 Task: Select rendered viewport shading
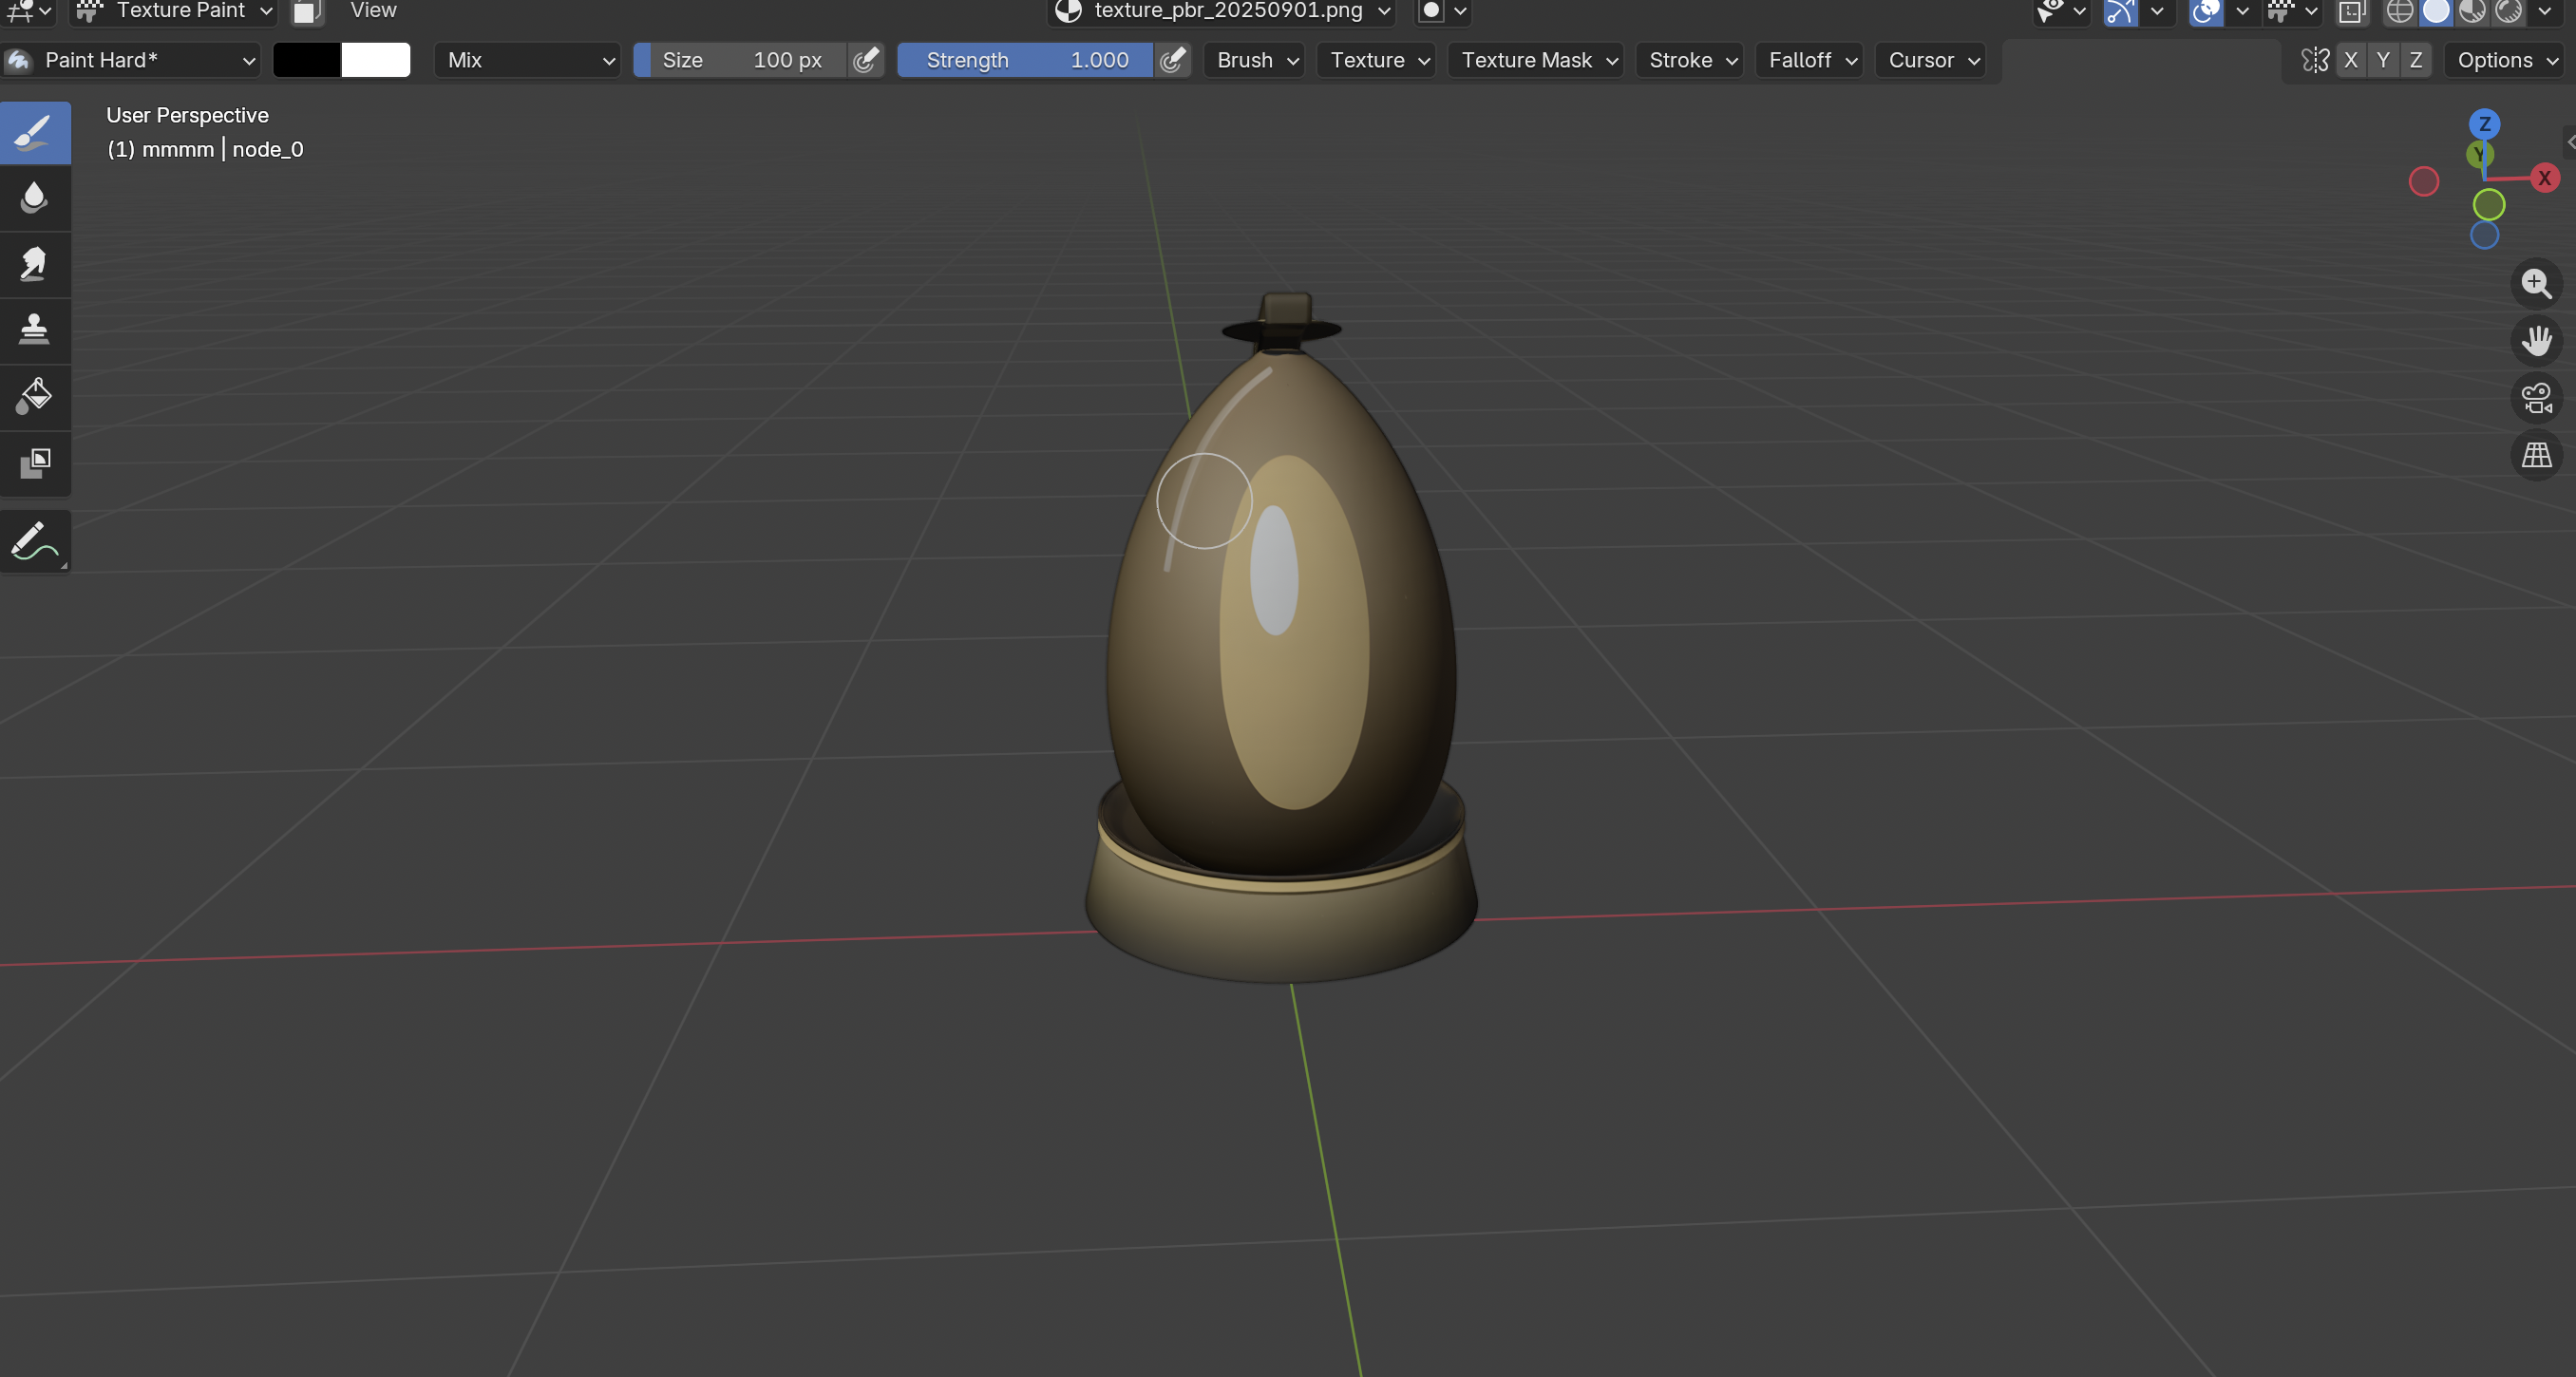point(2508,11)
